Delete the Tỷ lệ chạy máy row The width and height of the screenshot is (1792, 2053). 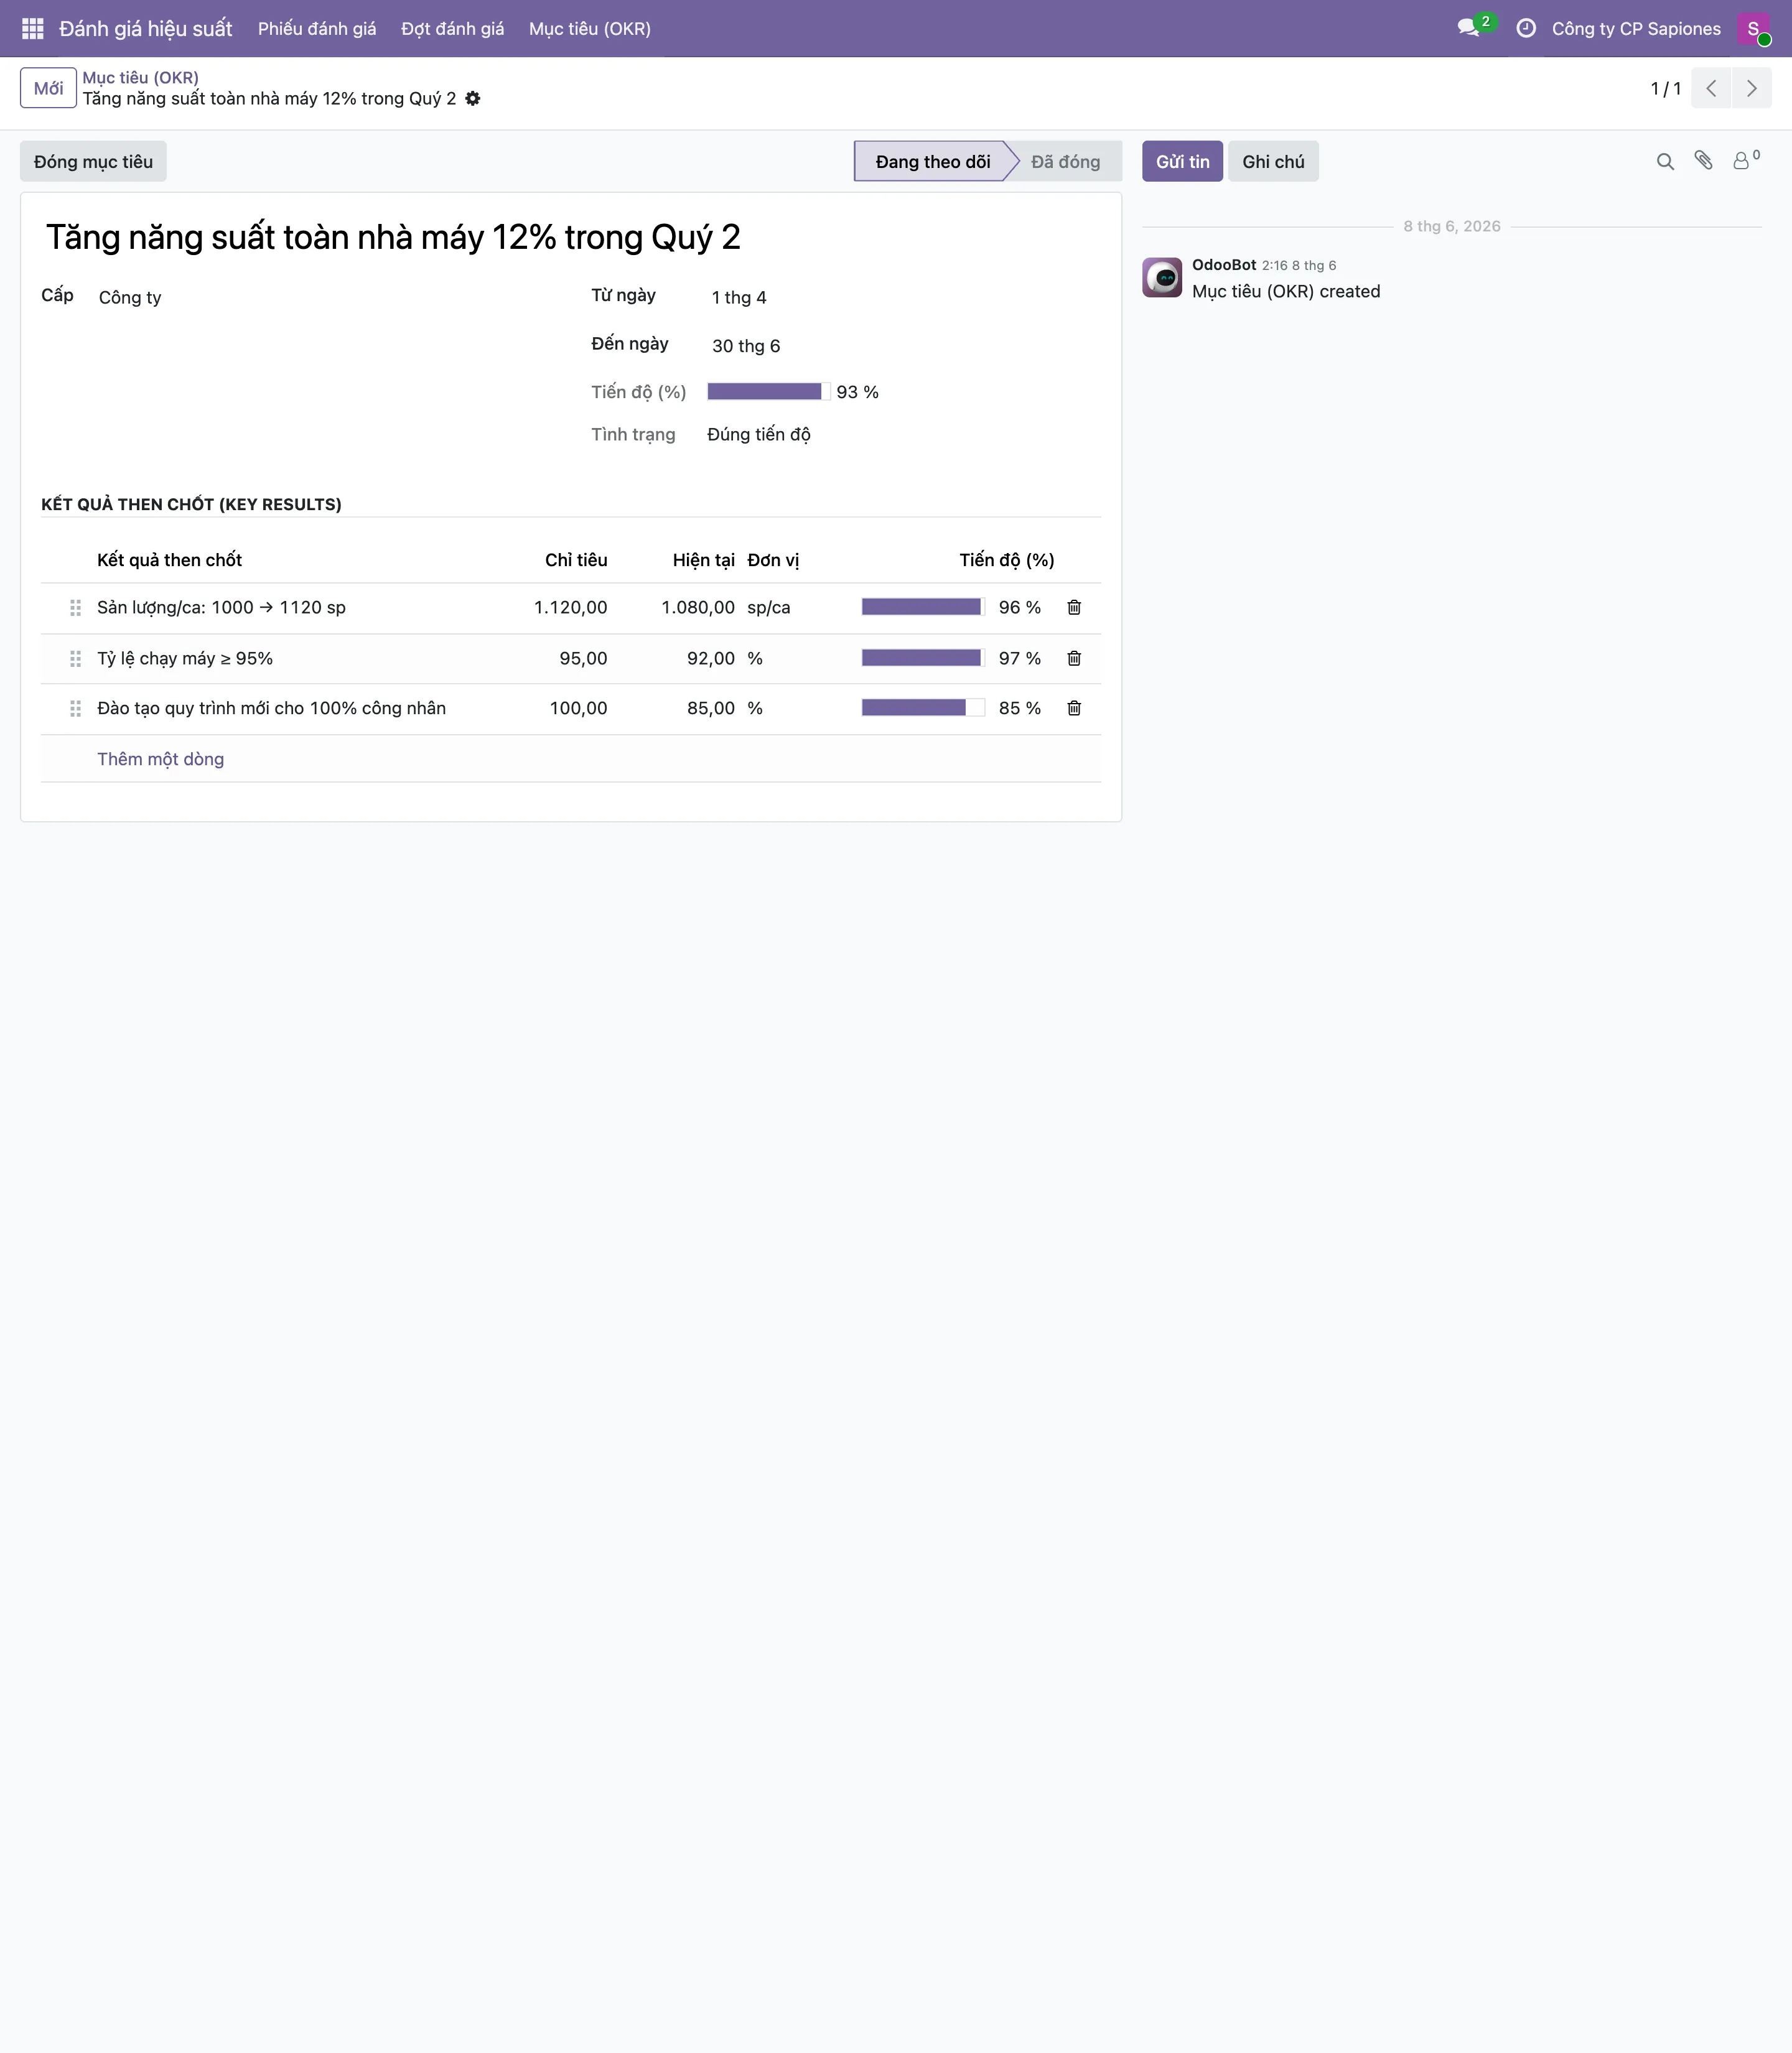(x=1074, y=658)
